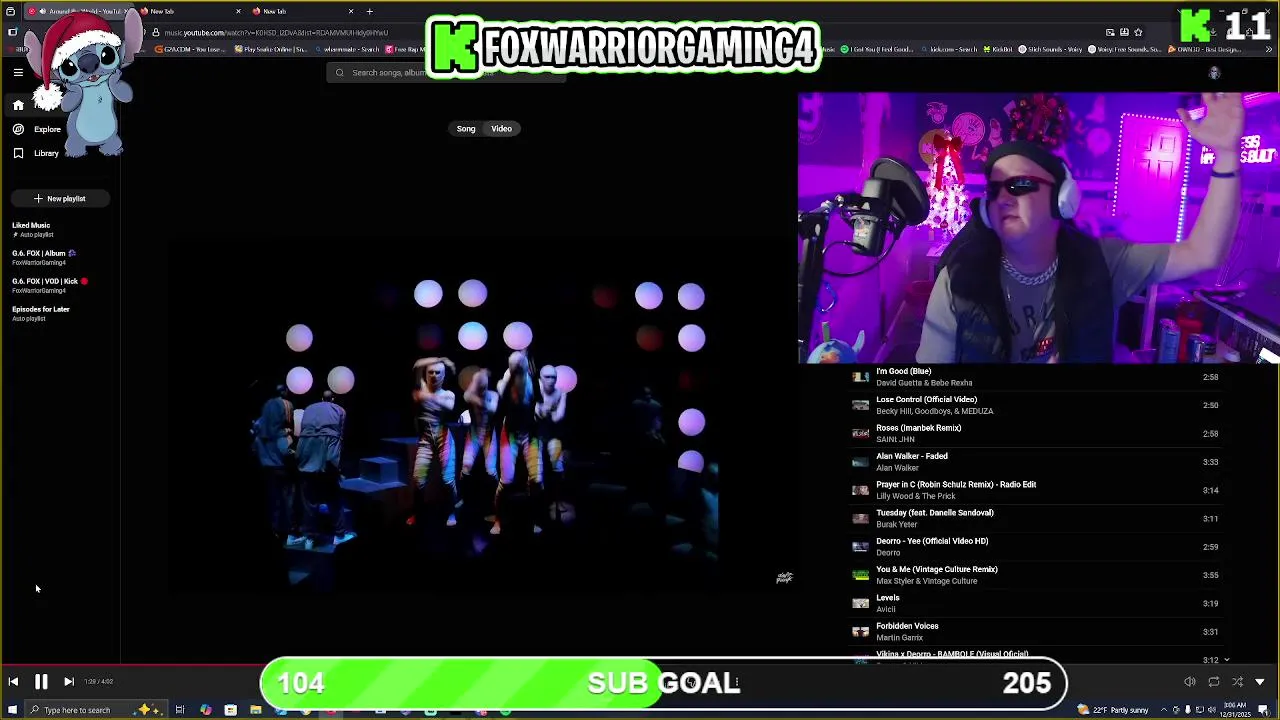The image size is (1280, 720).
Task: Create a New playlist
Action: click(59, 198)
